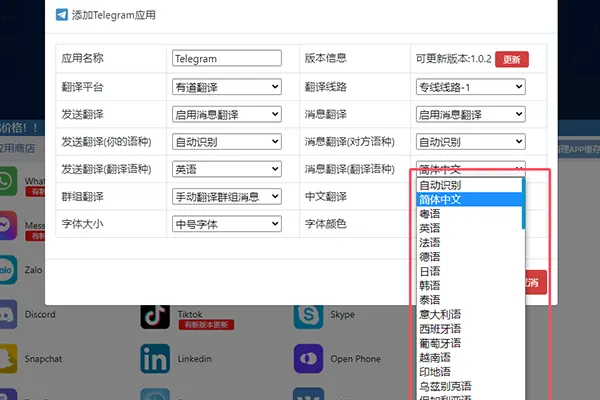Open the 发送翻译(你的语种) 自动识别 dropdown
This screenshot has width=600, height=400.
click(227, 142)
